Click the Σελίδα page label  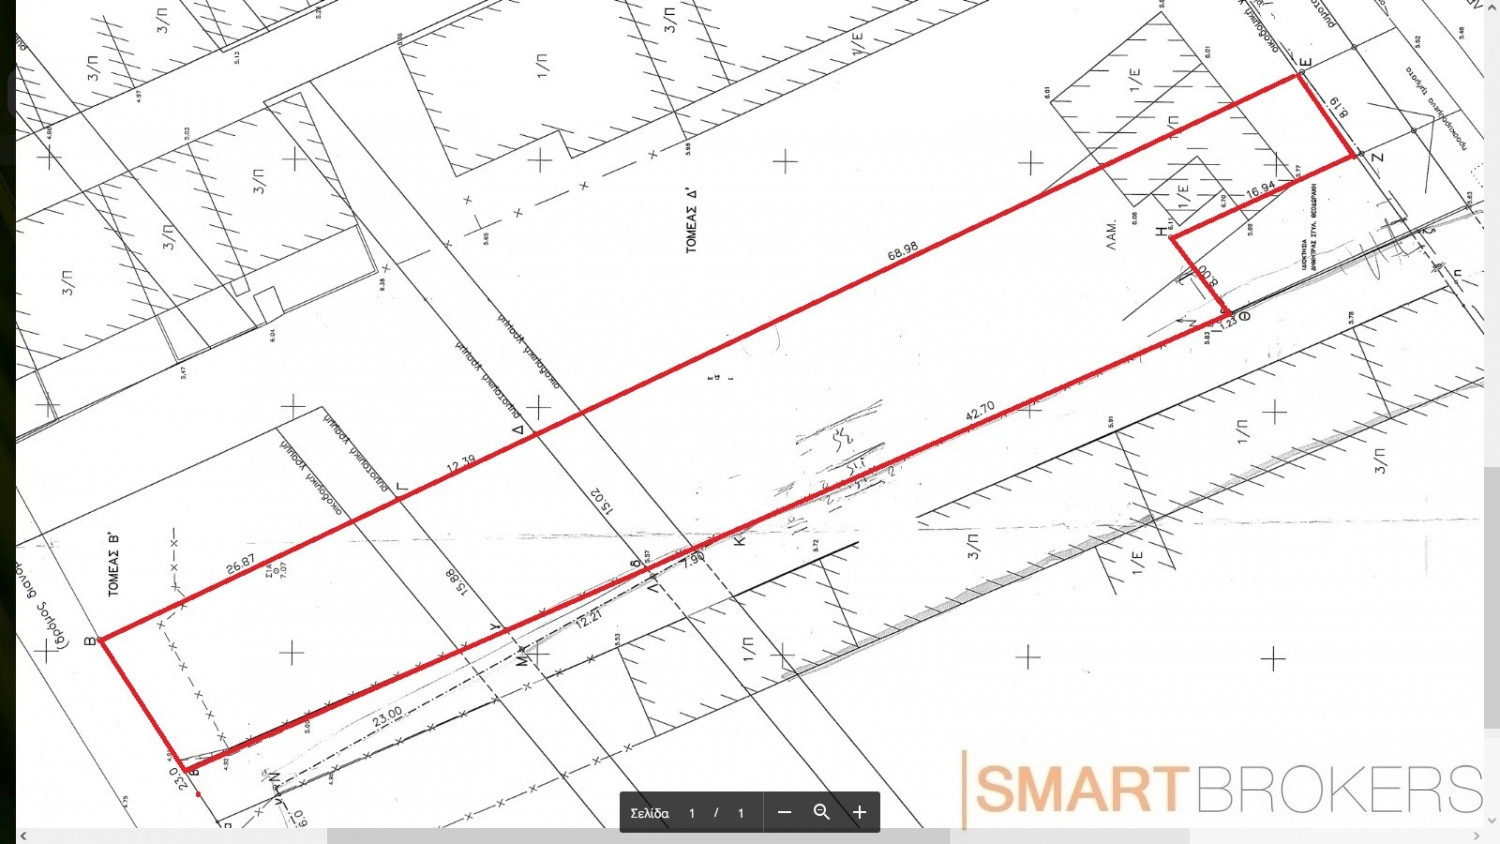[650, 813]
